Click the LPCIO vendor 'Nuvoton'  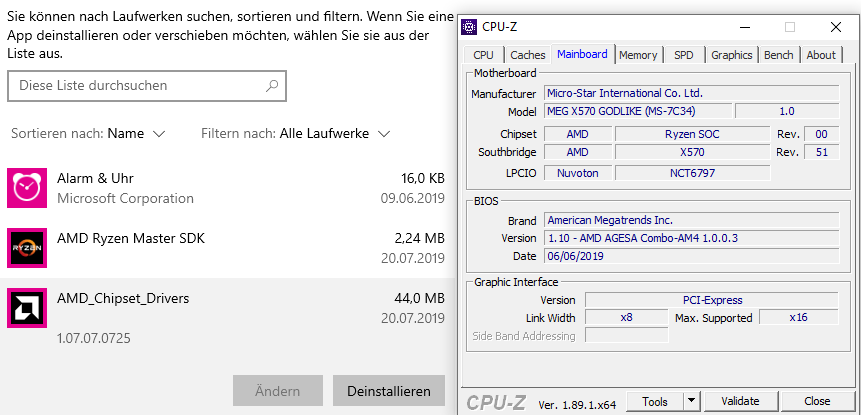pos(577,173)
